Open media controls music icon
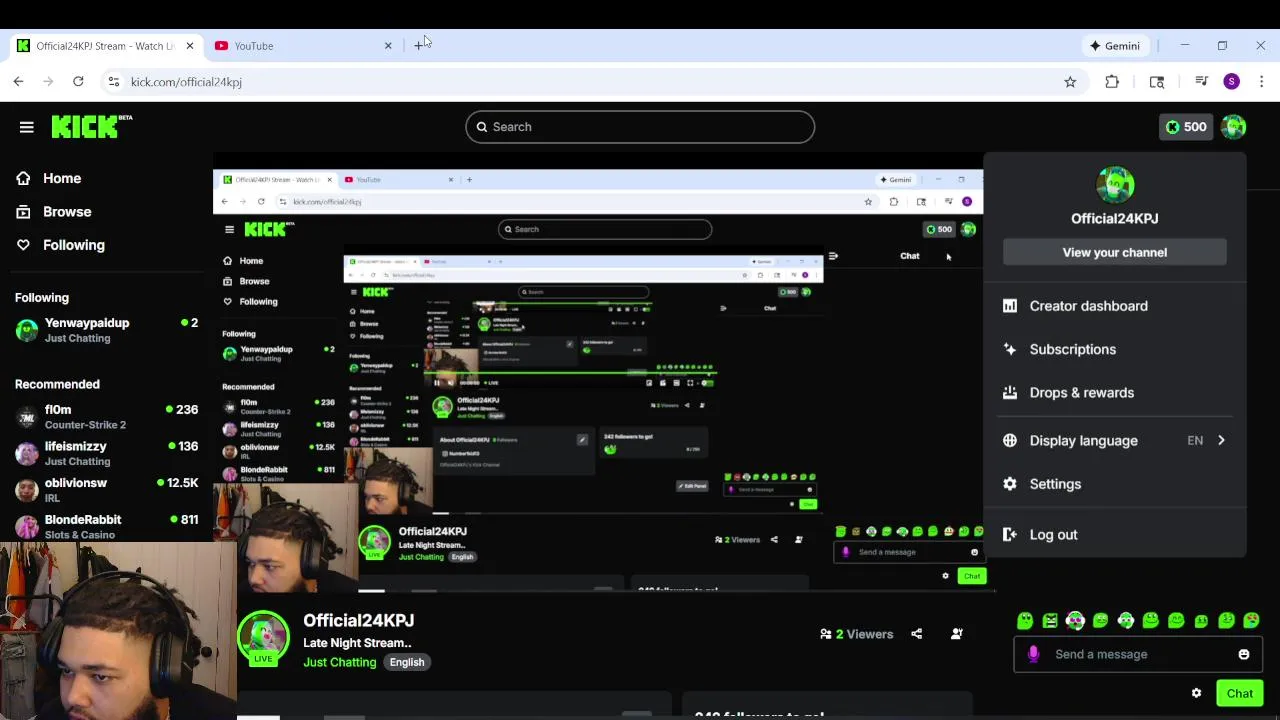Screen dimensions: 1280x720 coord(1202,82)
